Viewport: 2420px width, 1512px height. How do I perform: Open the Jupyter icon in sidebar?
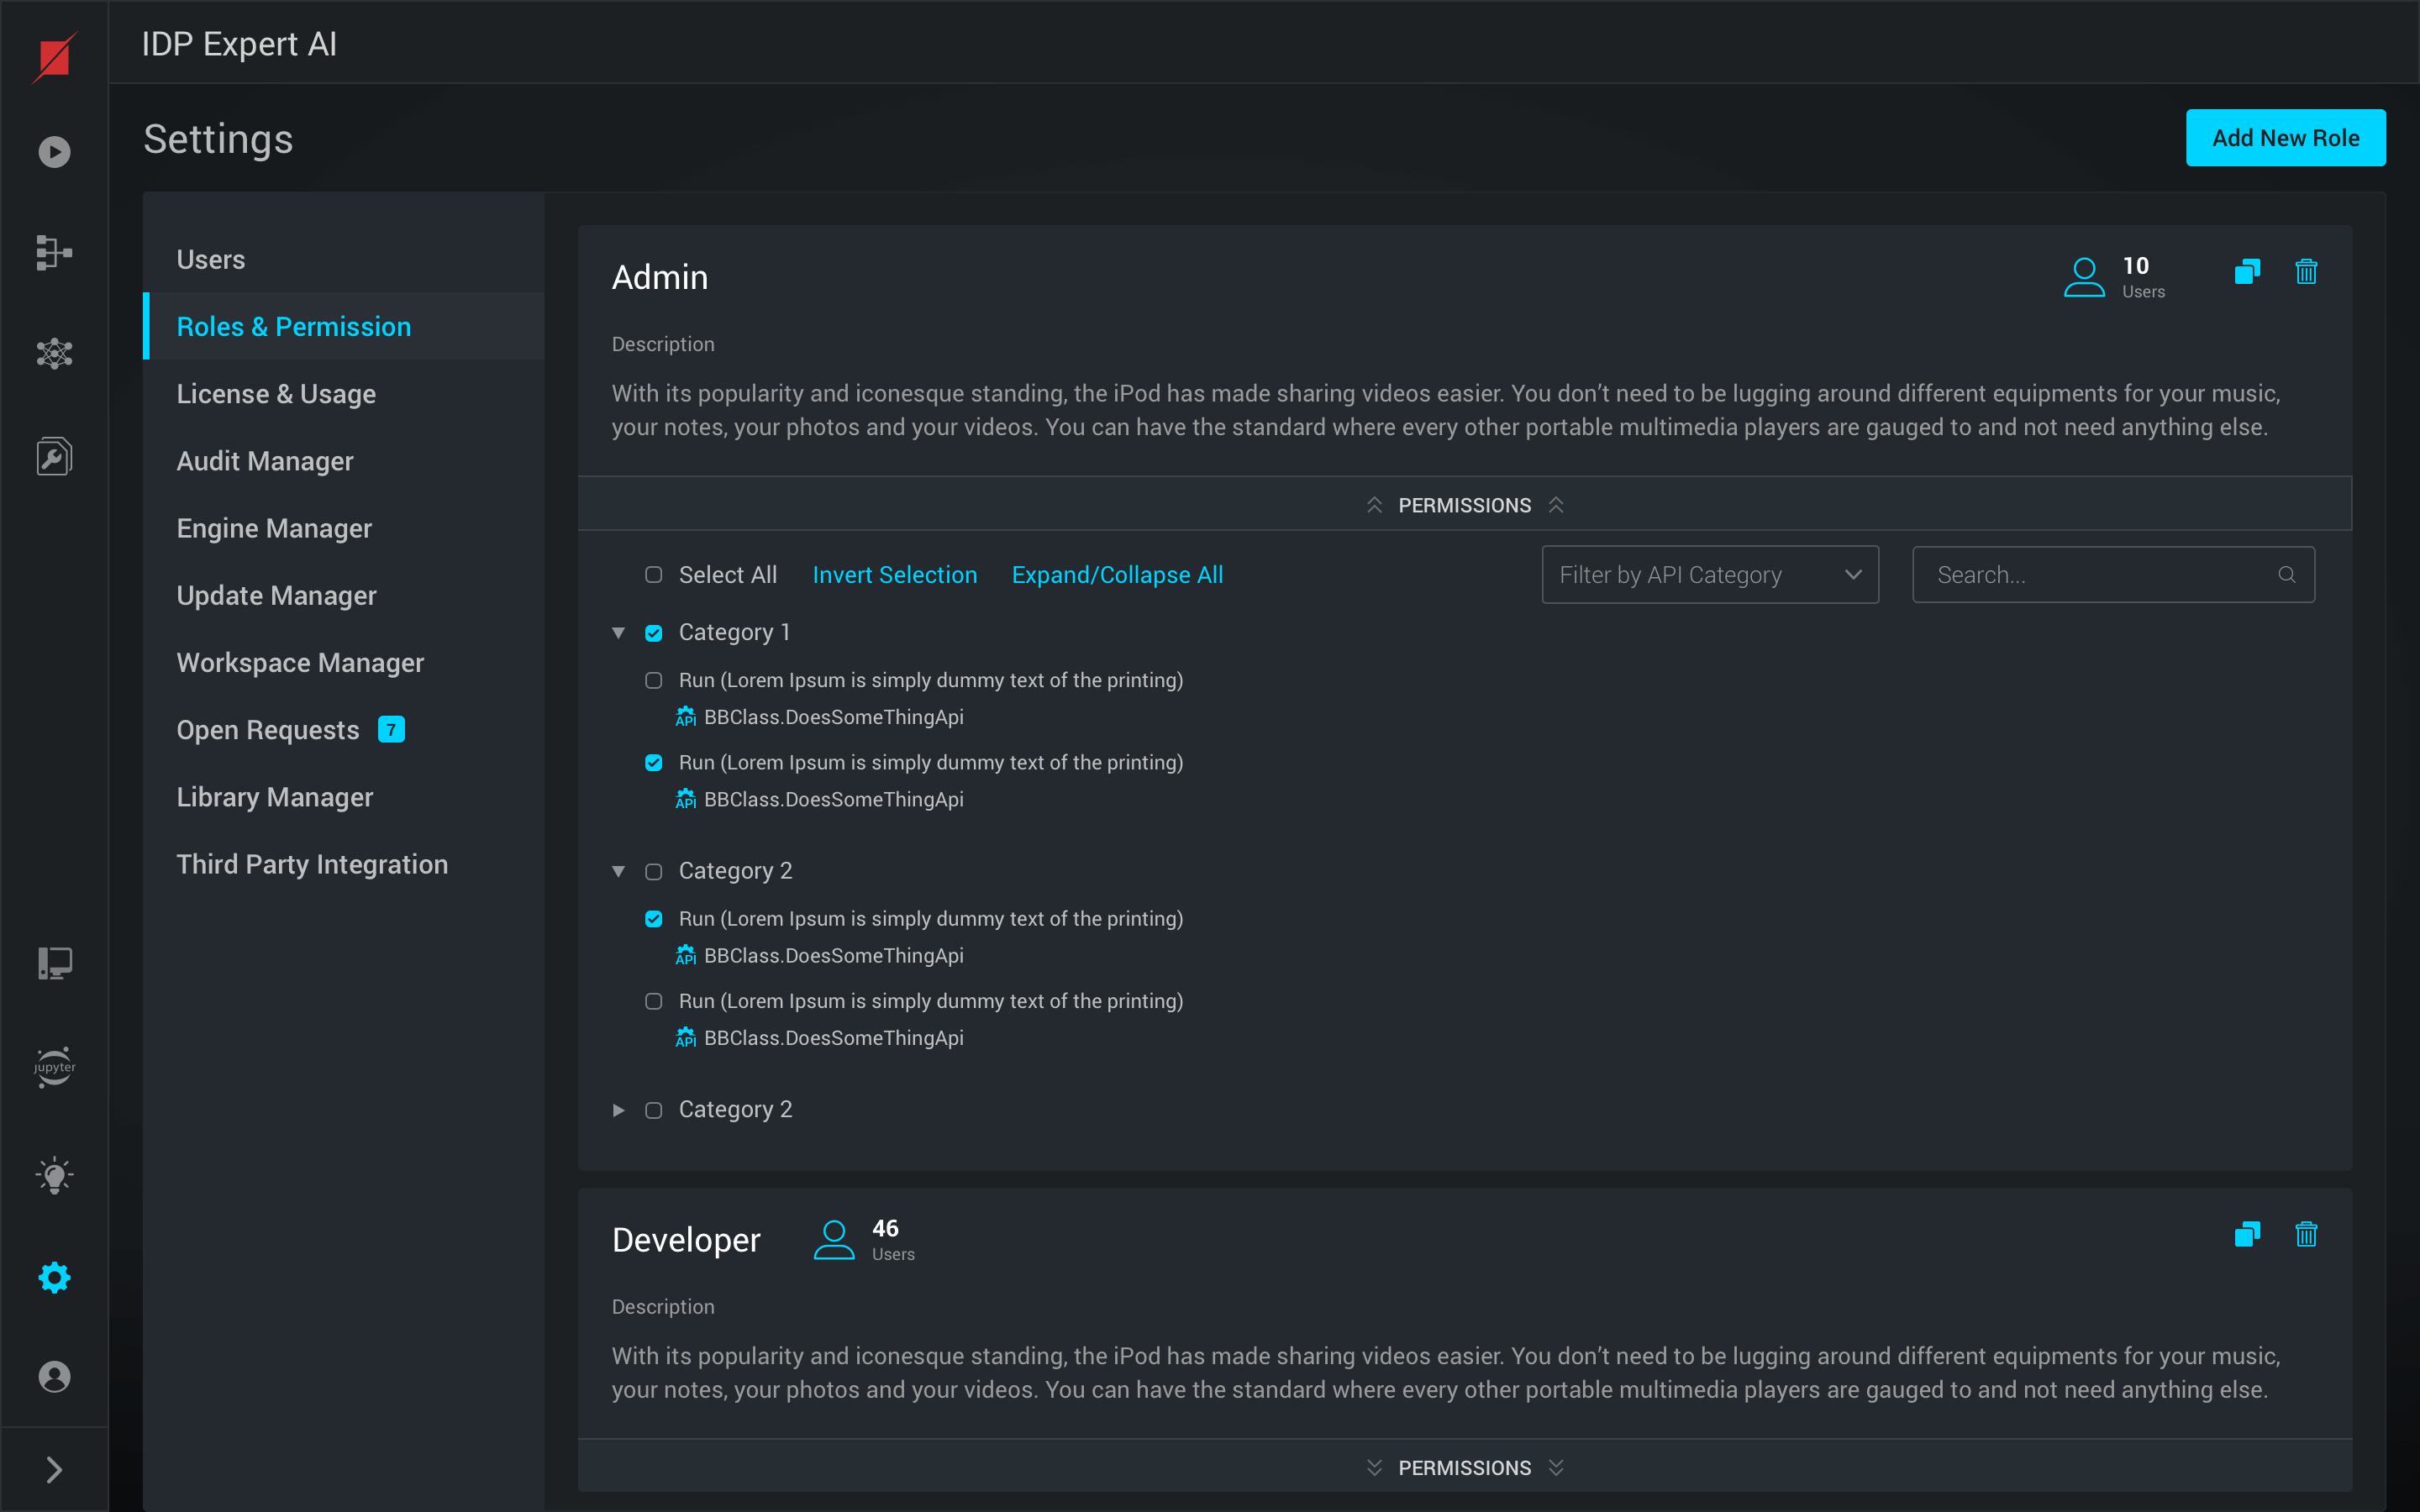coord(54,1067)
